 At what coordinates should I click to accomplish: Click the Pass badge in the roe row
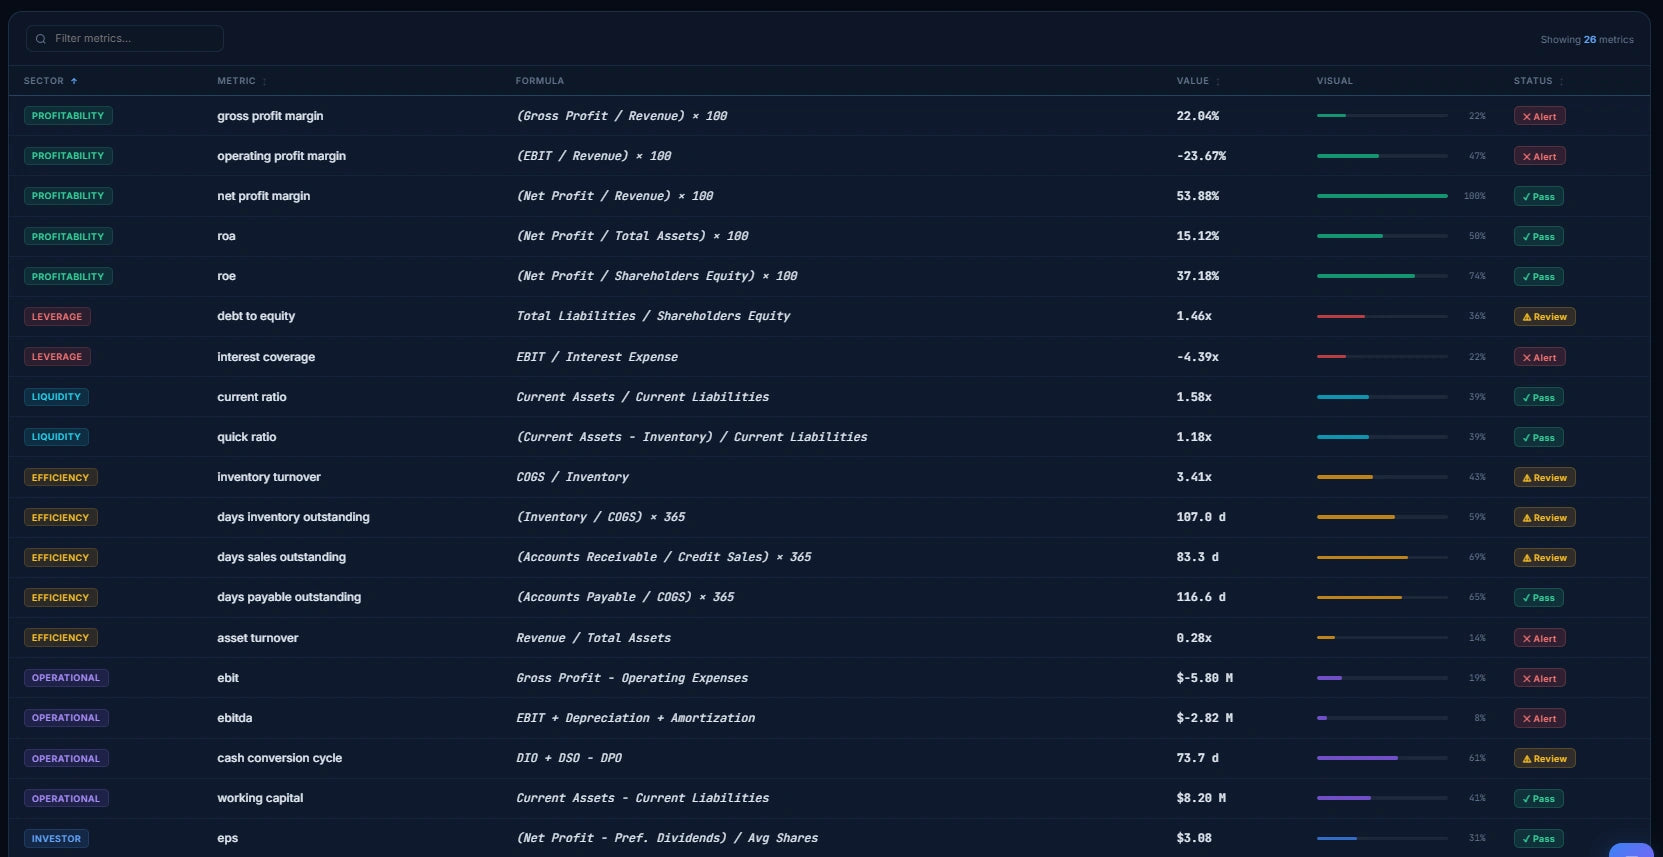pyautogui.click(x=1538, y=276)
